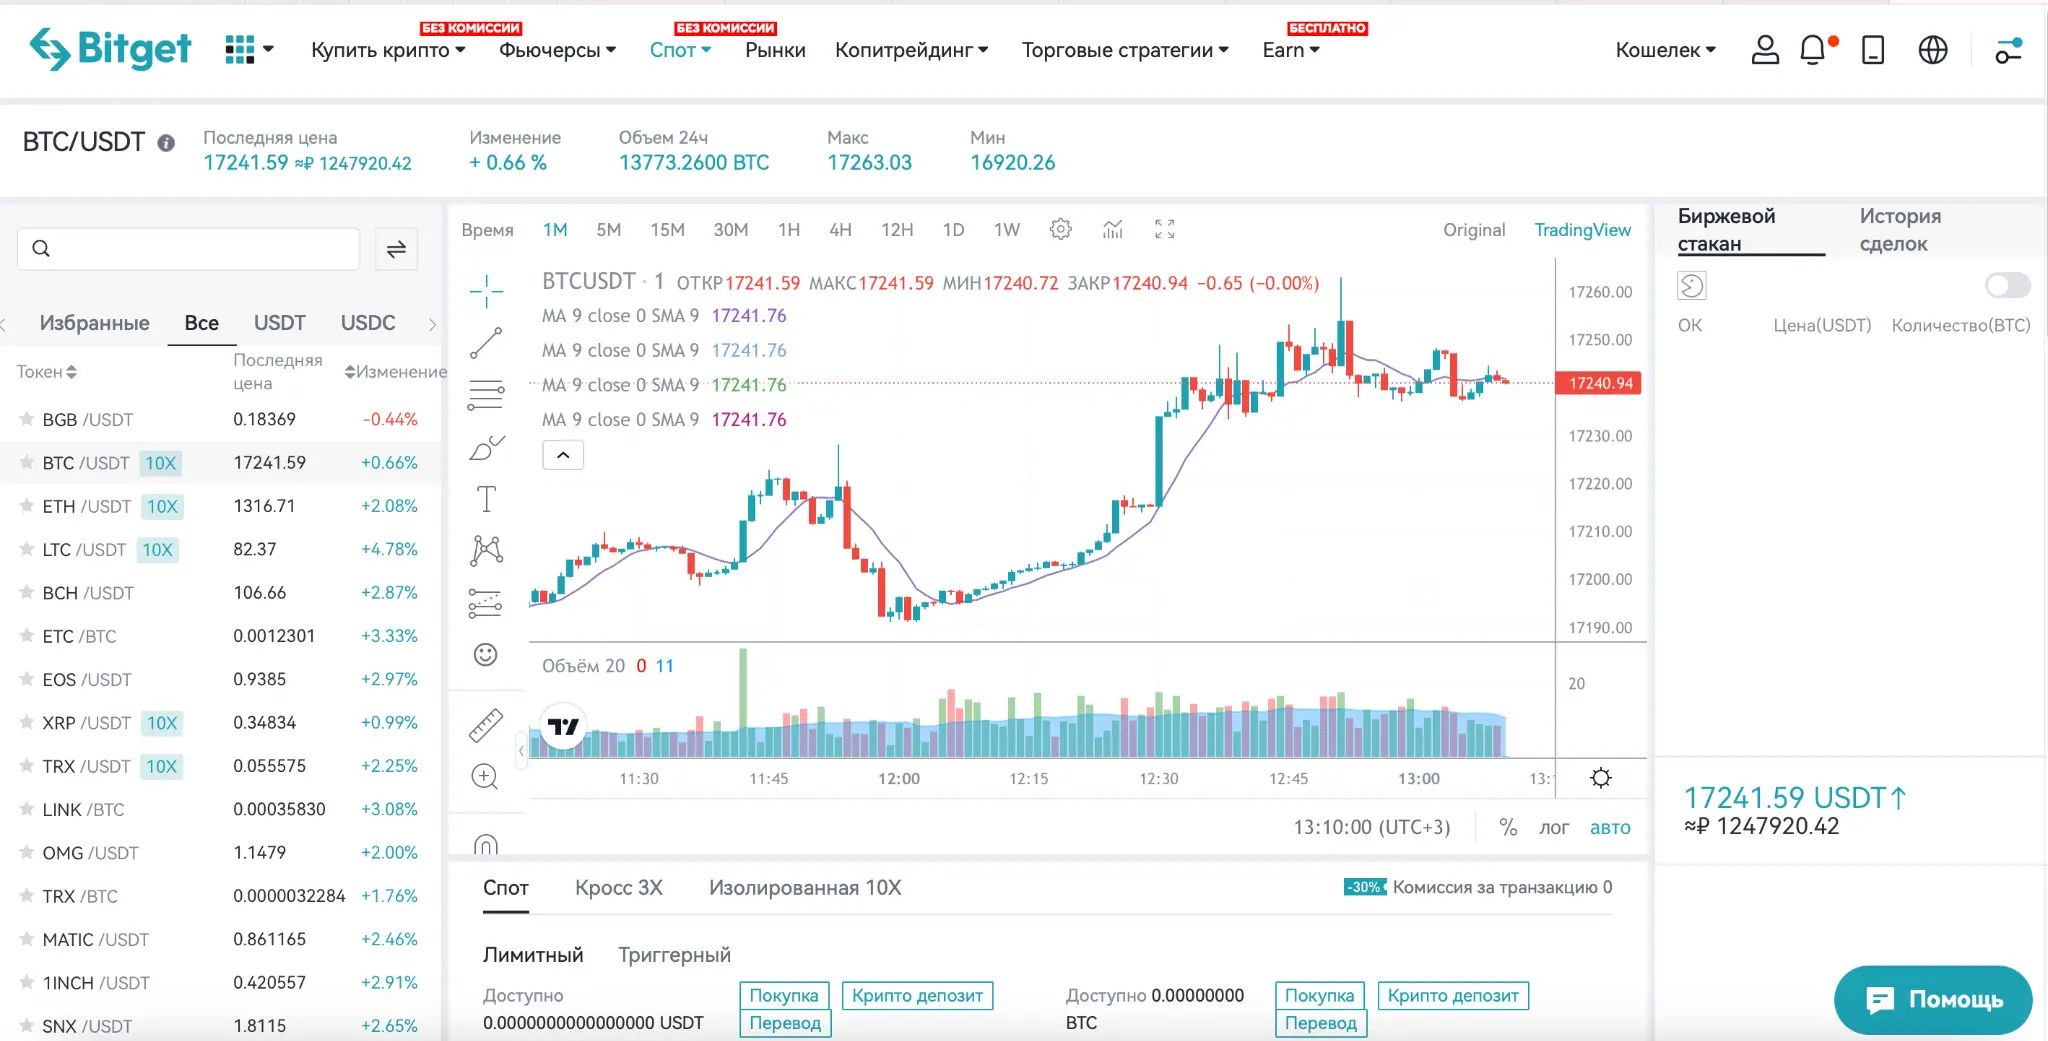Image resolution: width=2048 pixels, height=1041 pixels.
Task: Expand the Кошелек dropdown
Action: pos(1665,50)
